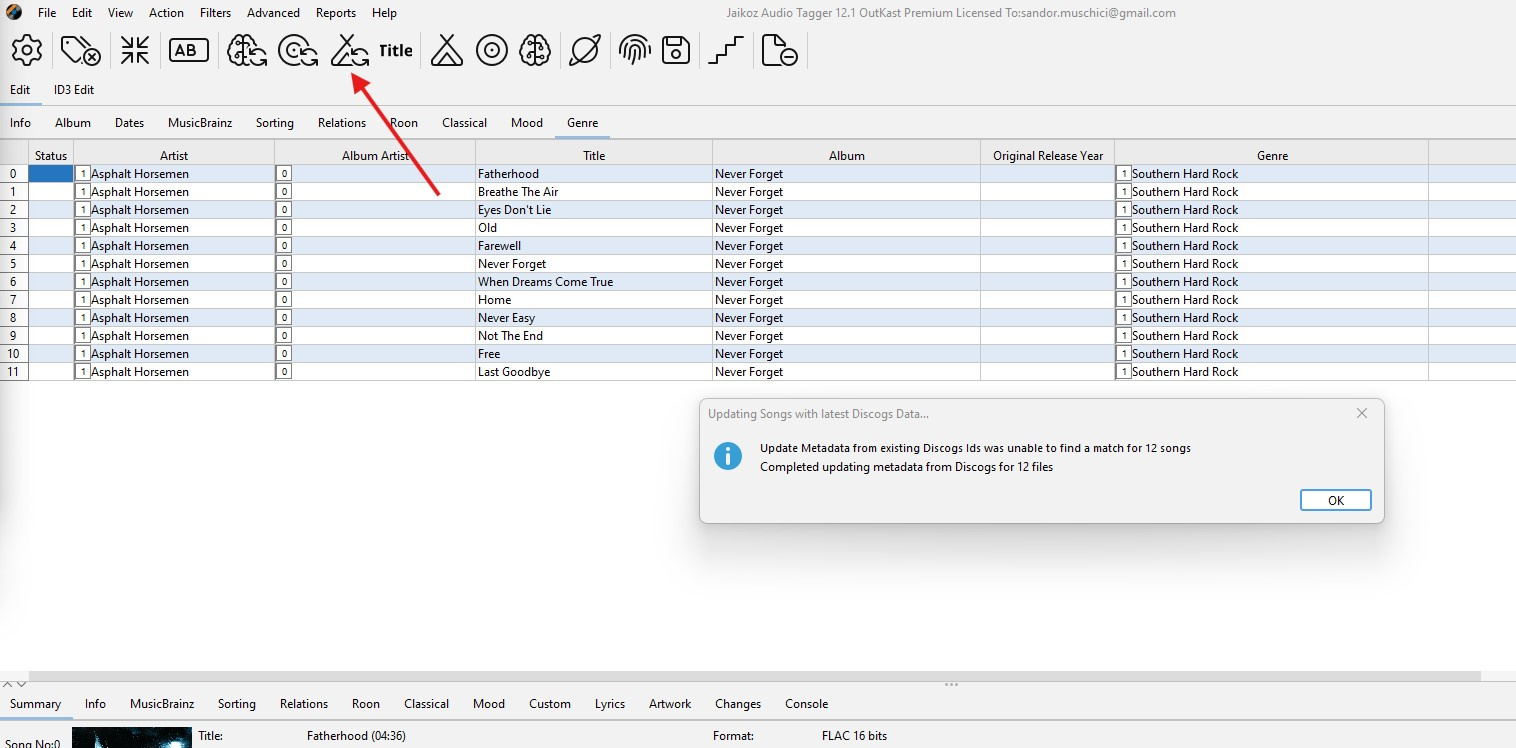Click the tent icon with refresh arrows
Viewport: 1516px width, 748px height.
click(x=350, y=50)
